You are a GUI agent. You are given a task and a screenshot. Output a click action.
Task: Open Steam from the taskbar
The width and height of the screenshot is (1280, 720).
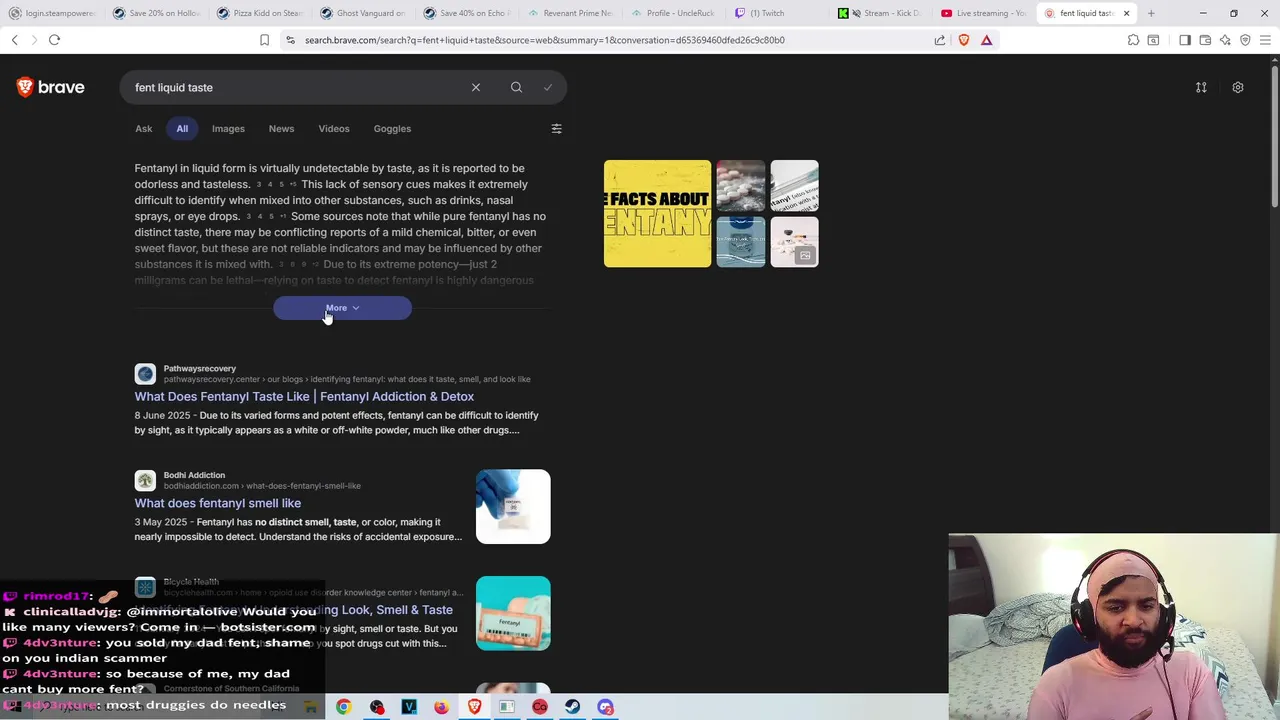(x=572, y=707)
